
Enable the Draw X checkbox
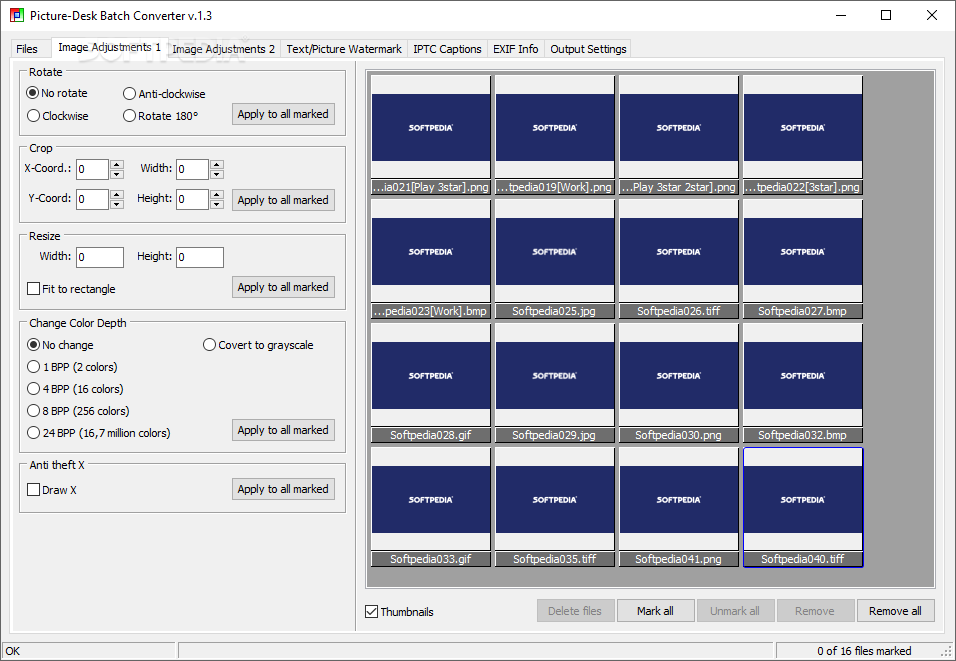coord(52,490)
